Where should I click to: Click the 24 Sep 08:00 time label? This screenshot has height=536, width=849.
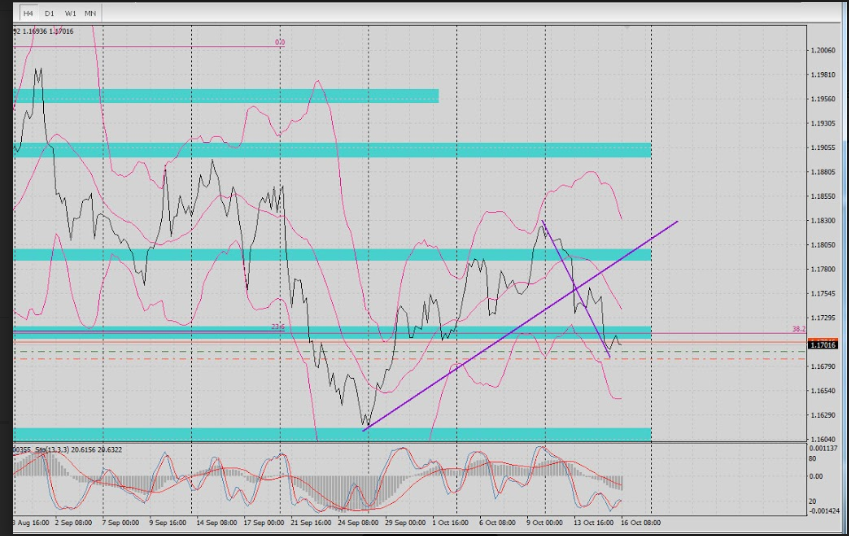coord(359,523)
